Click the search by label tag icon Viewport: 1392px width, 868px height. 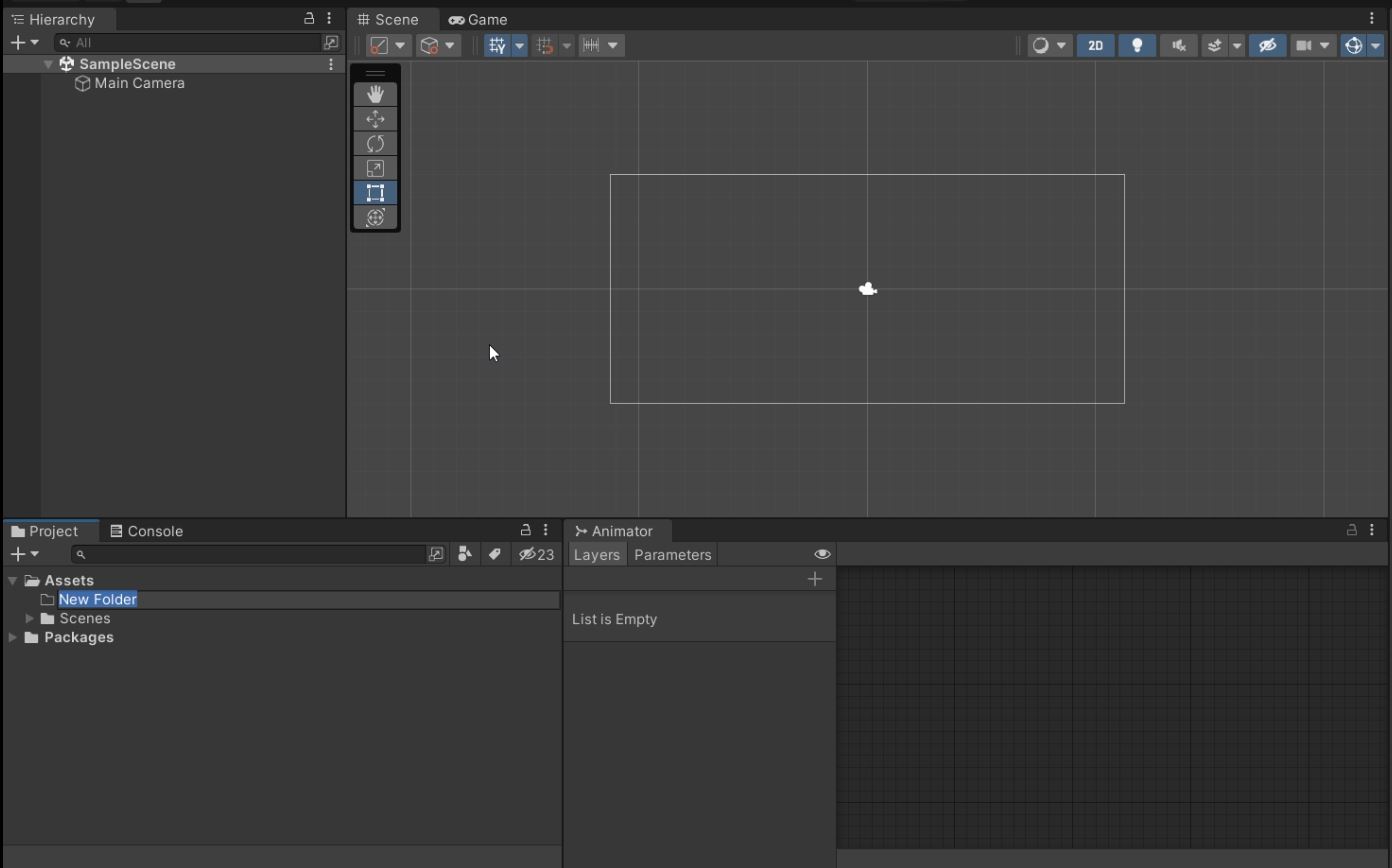click(494, 554)
